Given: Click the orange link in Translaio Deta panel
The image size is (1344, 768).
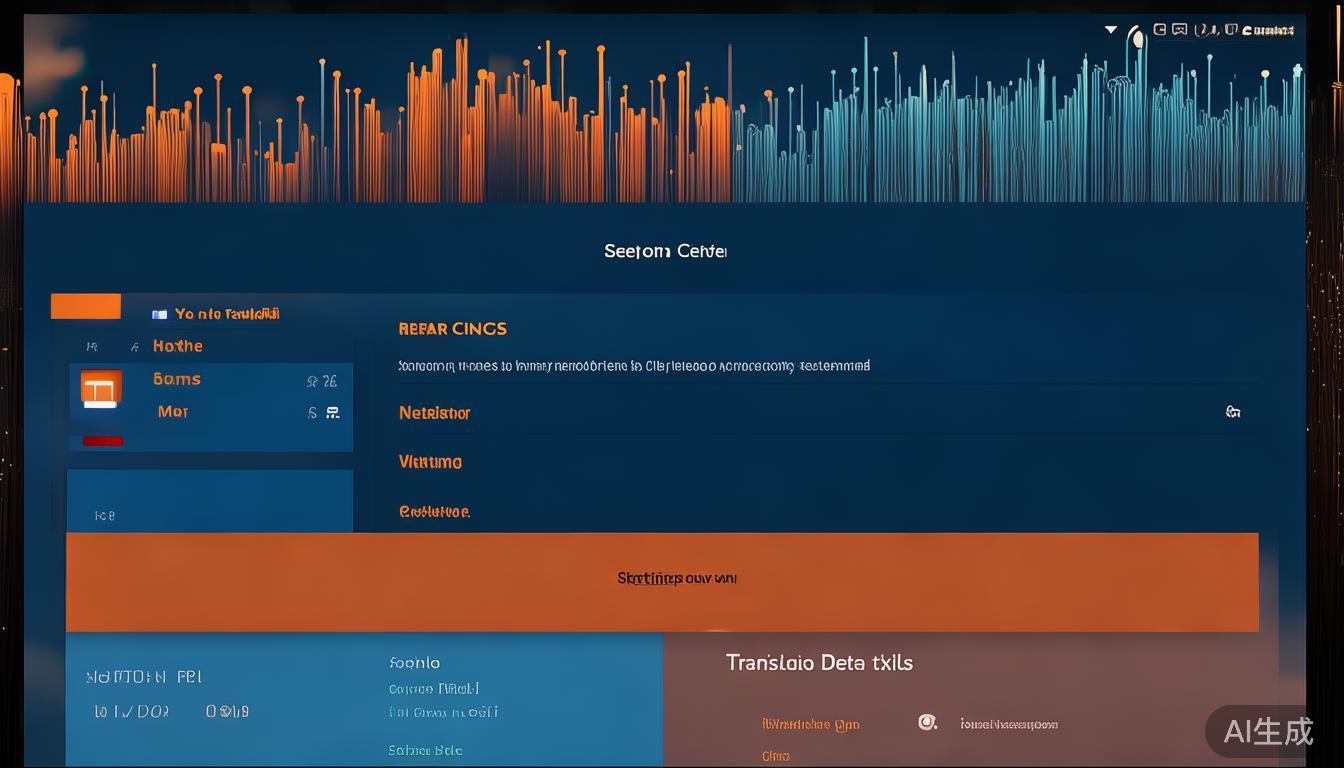Looking at the screenshot, I should click(810, 724).
